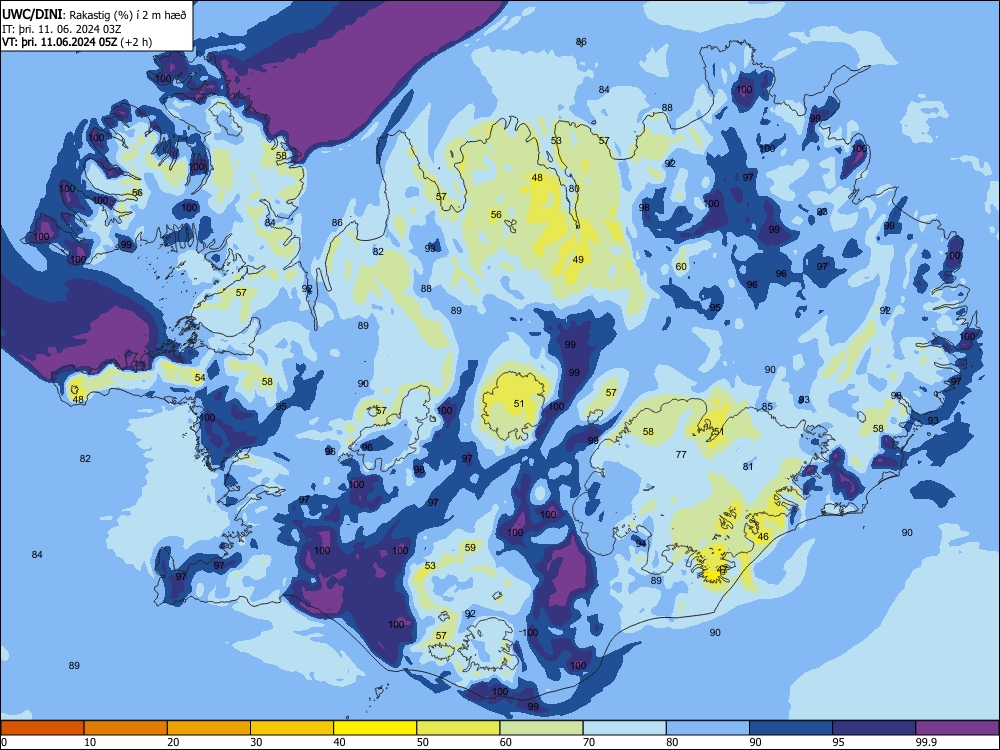Select the 40-50 bright yellow legend swatch
This screenshot has height=750, width=1000.
[375, 728]
